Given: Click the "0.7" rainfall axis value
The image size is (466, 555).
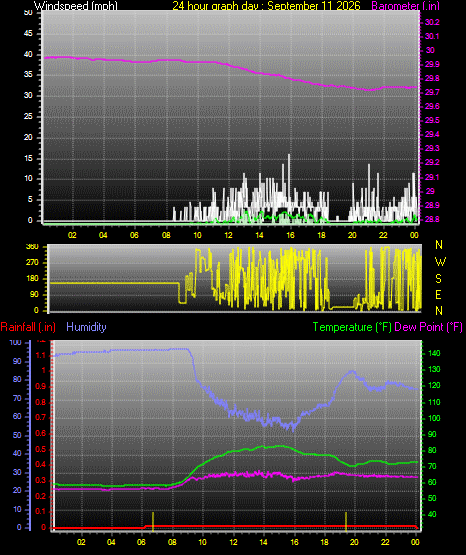Looking at the screenshot, I should pos(41,418).
